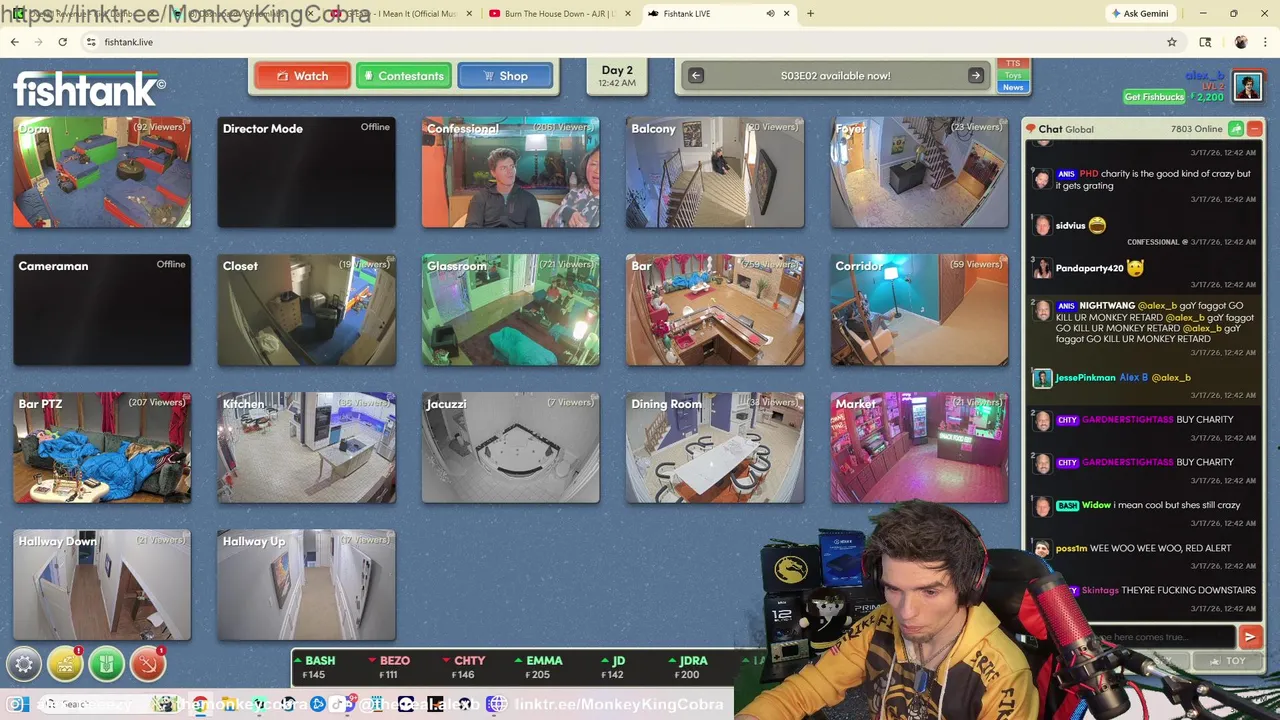
Task: Click JD stock ticker entry
Action: coord(614,667)
